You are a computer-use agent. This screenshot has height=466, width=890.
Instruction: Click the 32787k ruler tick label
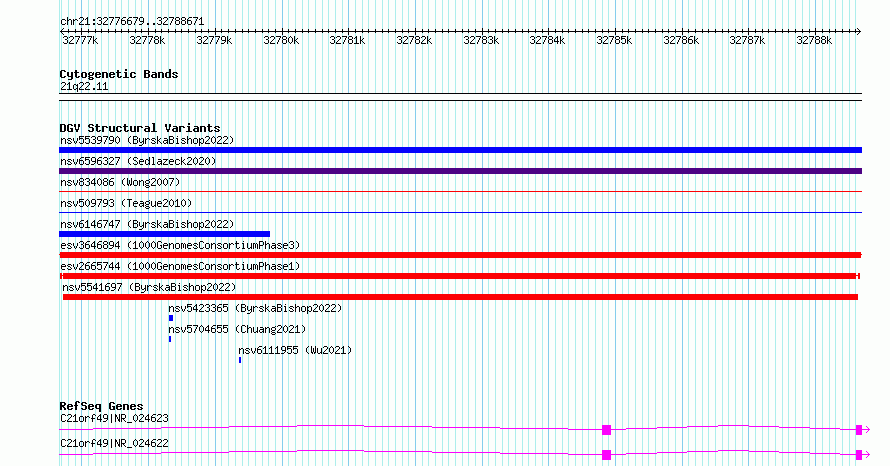coord(747,40)
